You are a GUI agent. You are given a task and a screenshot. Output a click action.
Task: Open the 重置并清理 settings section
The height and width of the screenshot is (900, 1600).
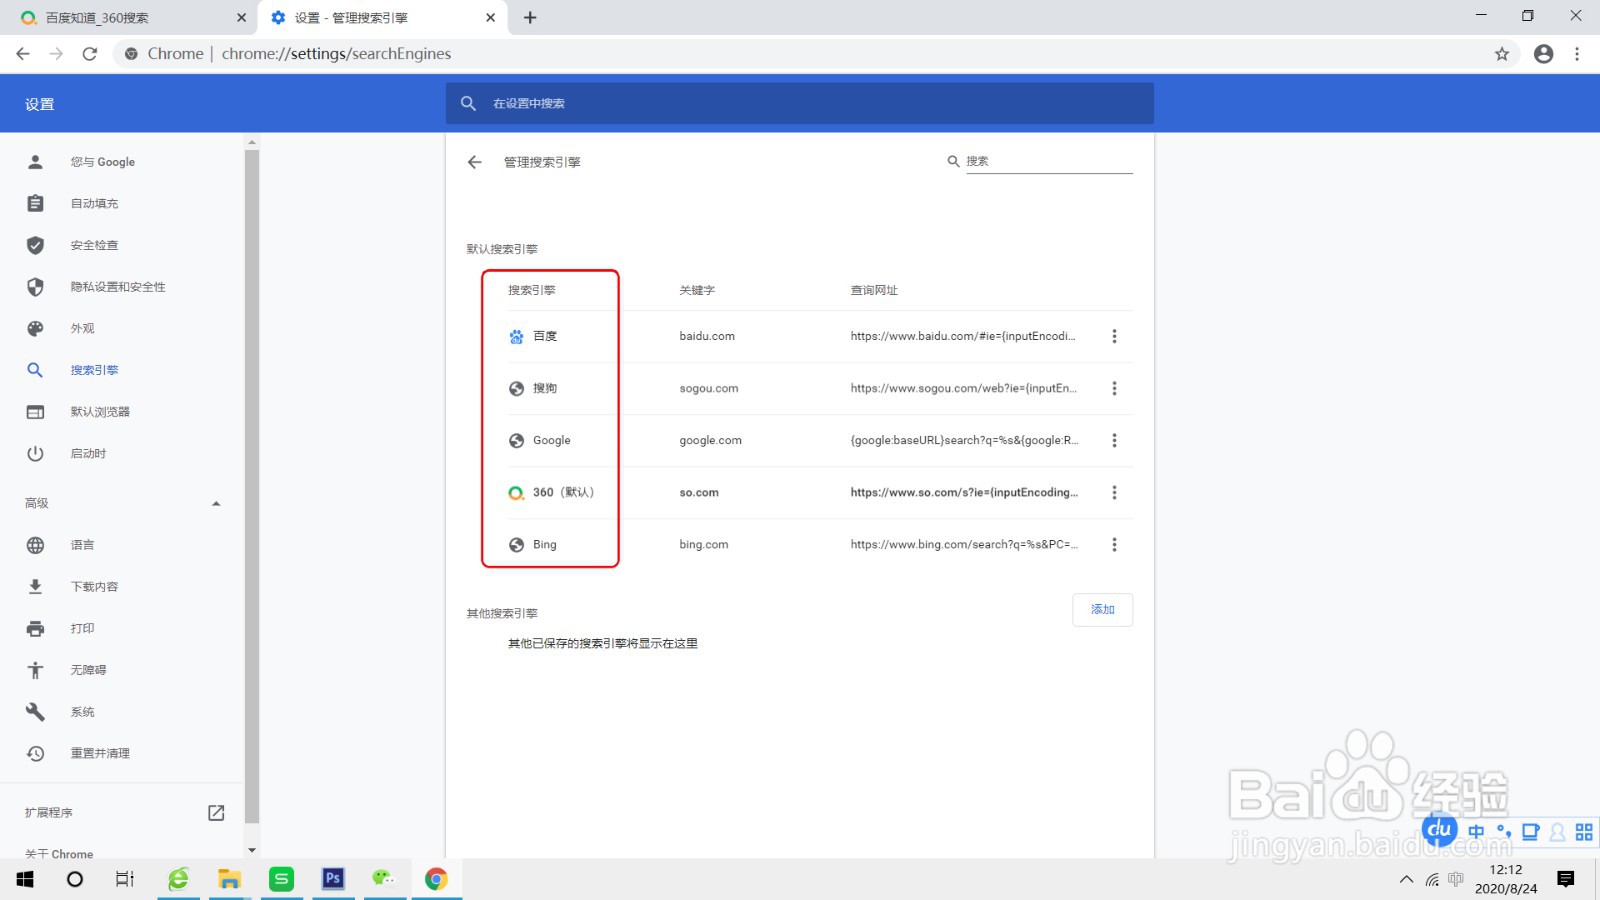[x=99, y=753]
